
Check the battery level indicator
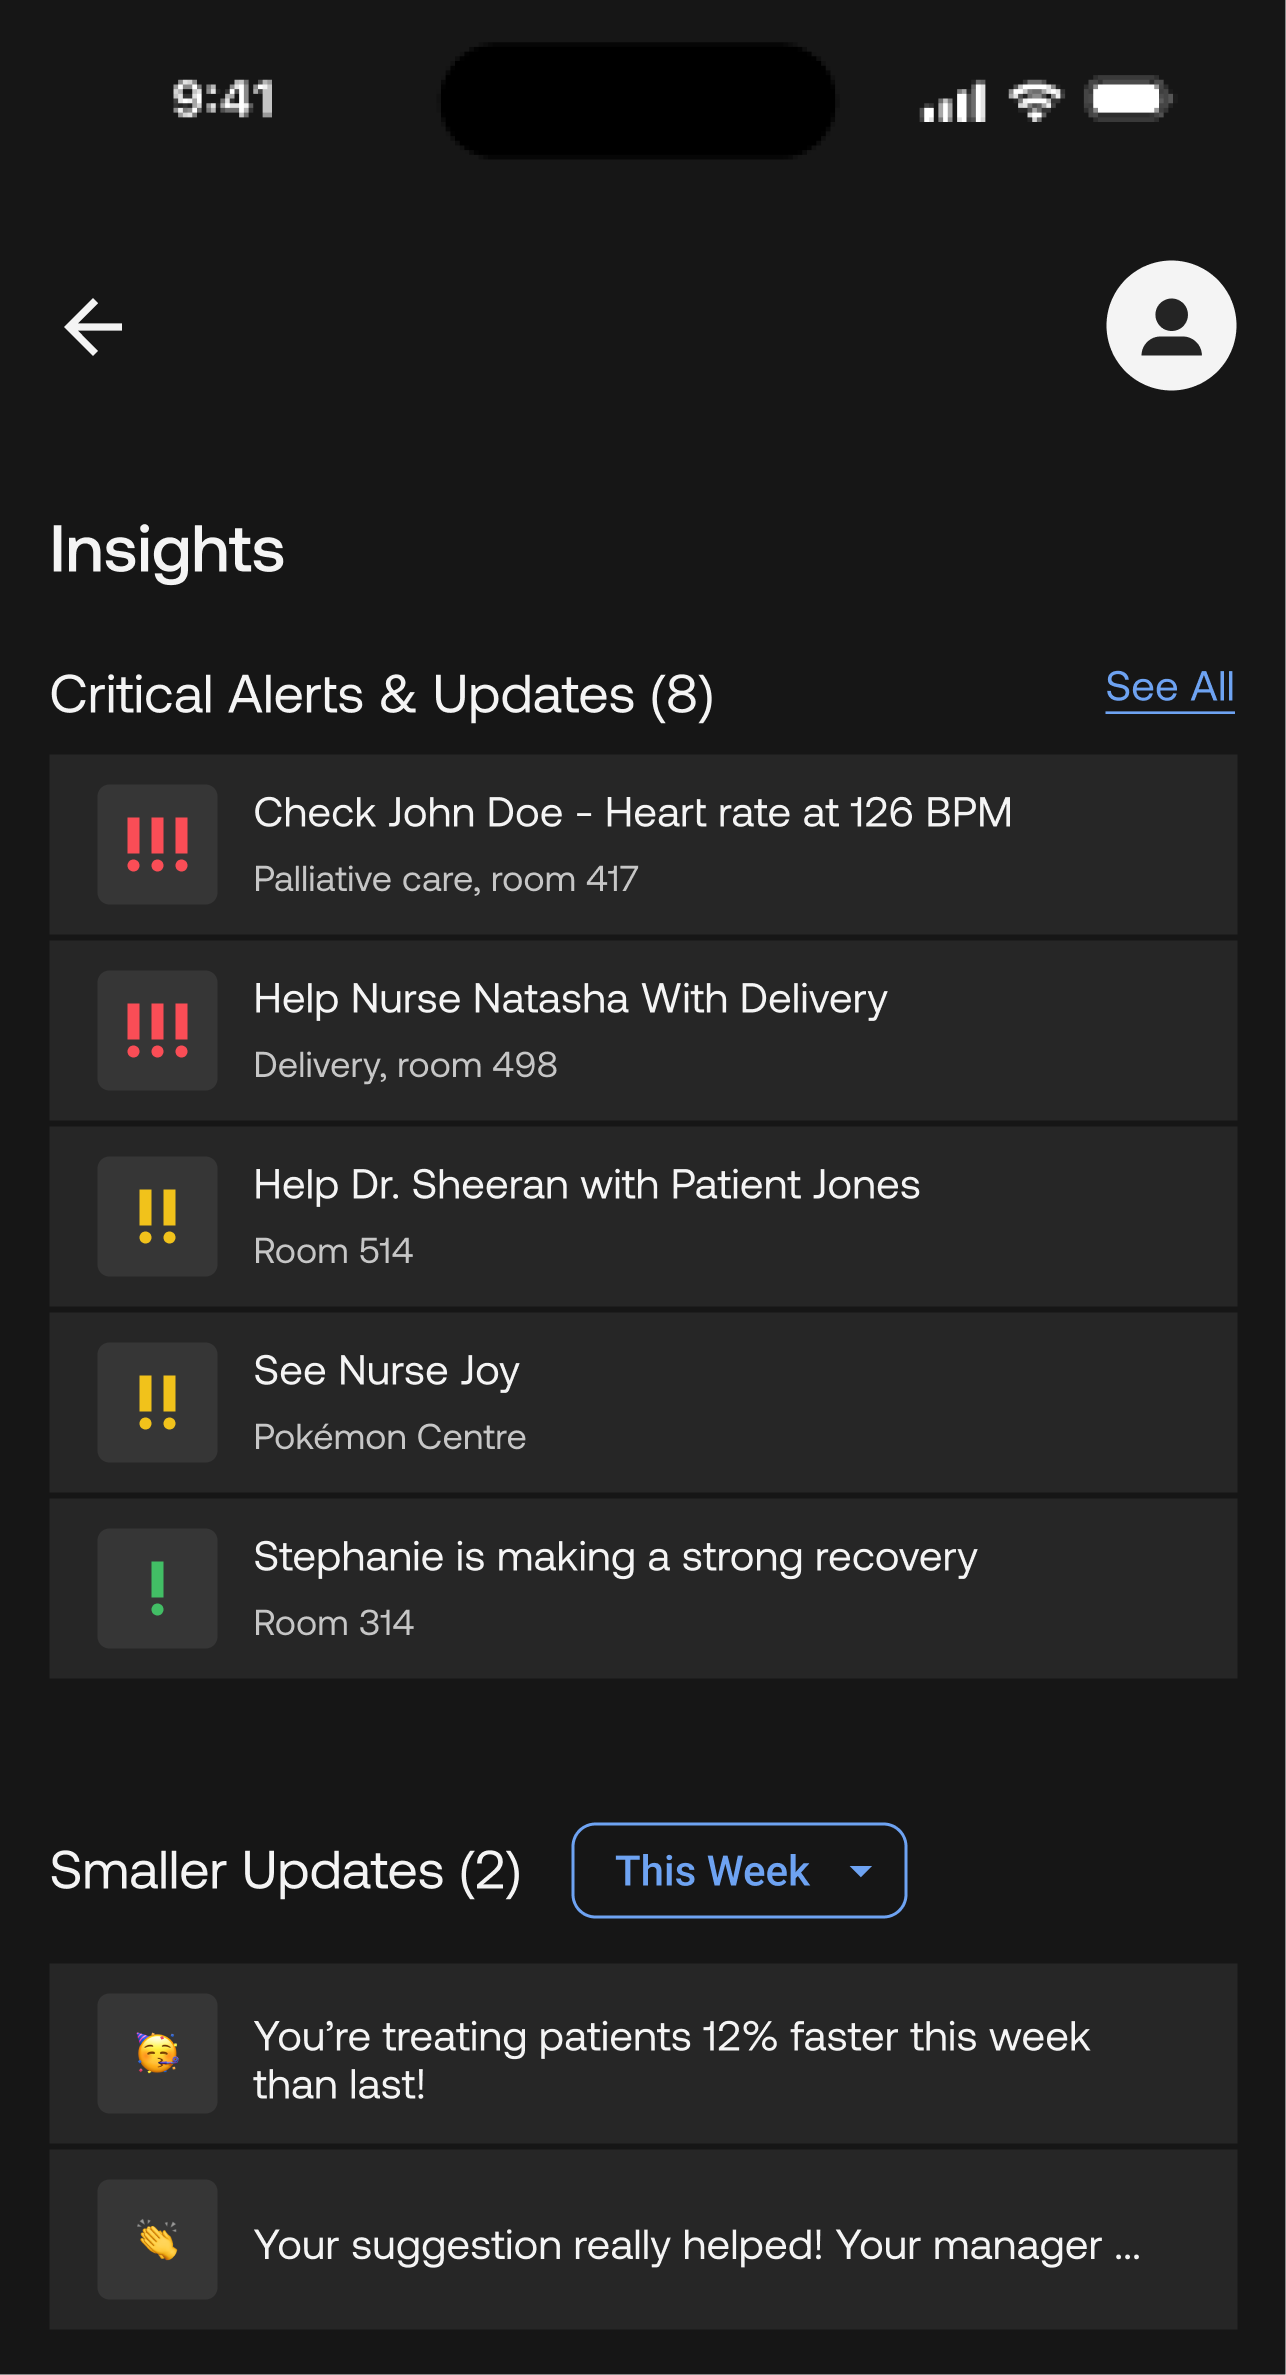click(1127, 100)
